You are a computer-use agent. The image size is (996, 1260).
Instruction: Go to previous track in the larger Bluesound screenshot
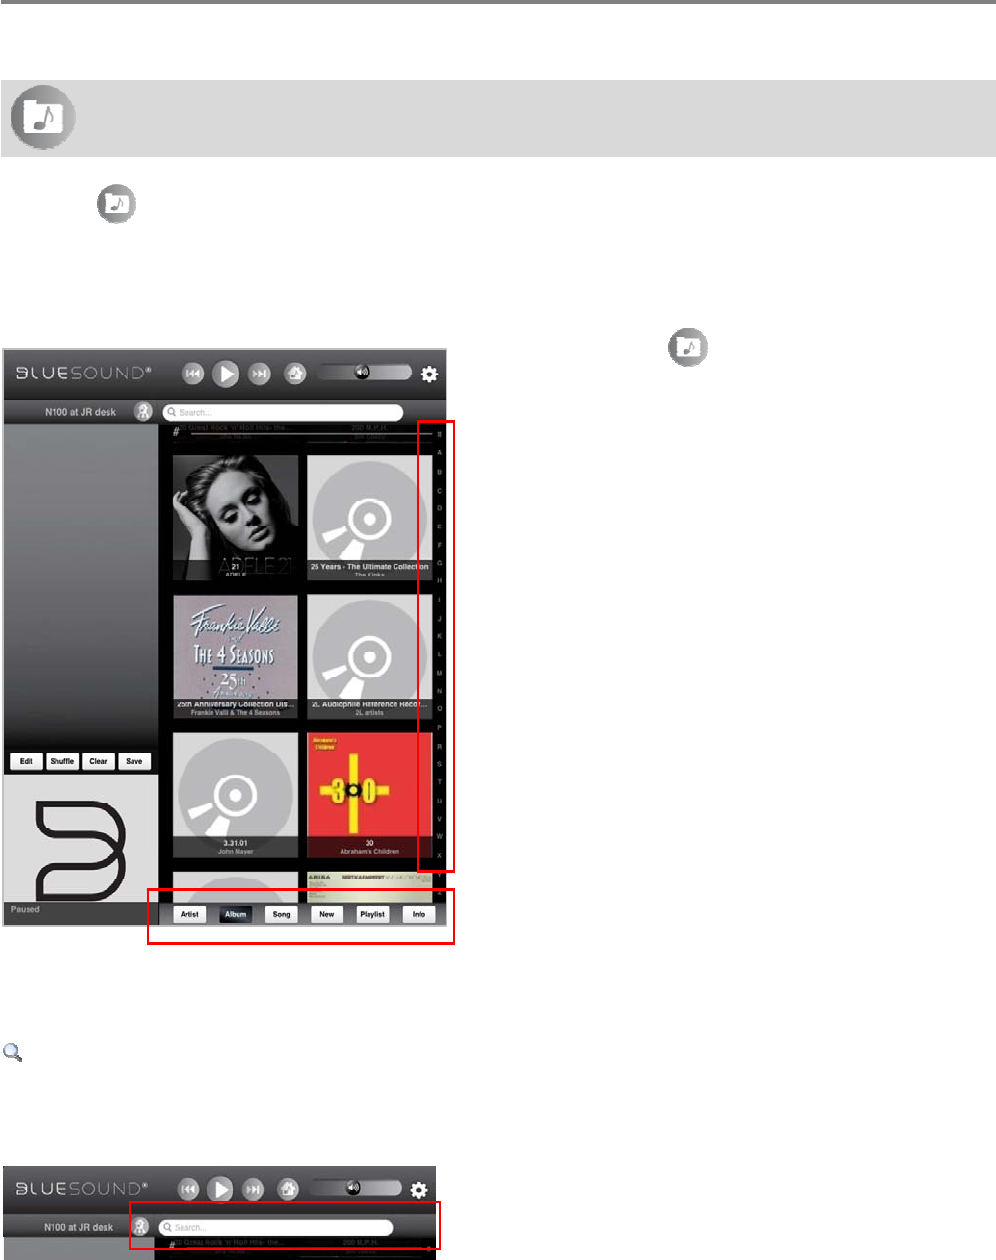click(193, 374)
